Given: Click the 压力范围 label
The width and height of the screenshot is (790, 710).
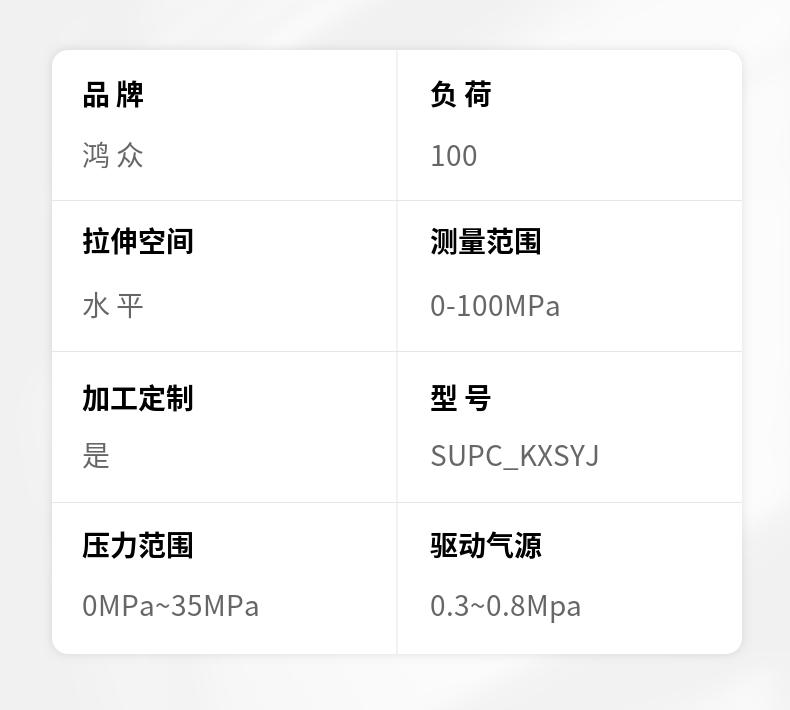Looking at the screenshot, I should (138, 545).
